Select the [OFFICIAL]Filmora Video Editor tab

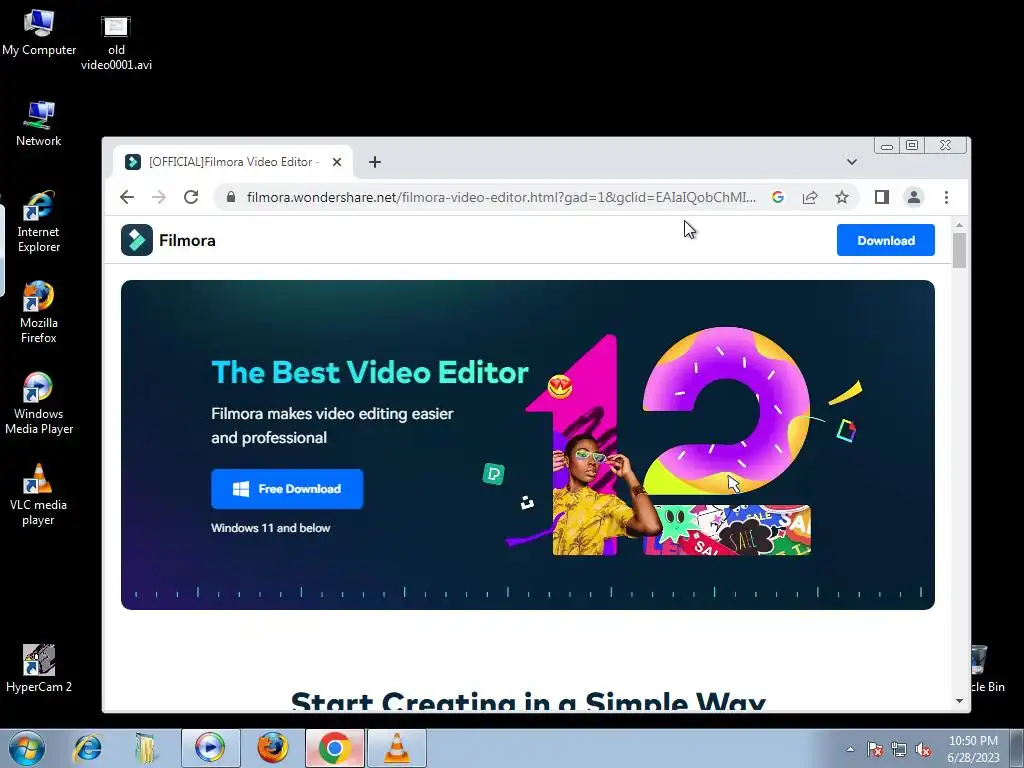(233, 162)
